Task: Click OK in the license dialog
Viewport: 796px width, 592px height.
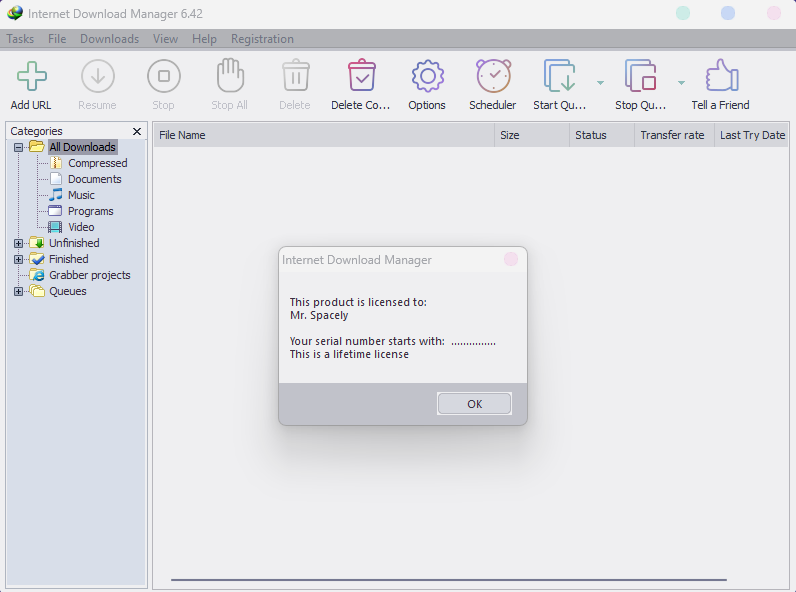Action: pyautogui.click(x=474, y=404)
